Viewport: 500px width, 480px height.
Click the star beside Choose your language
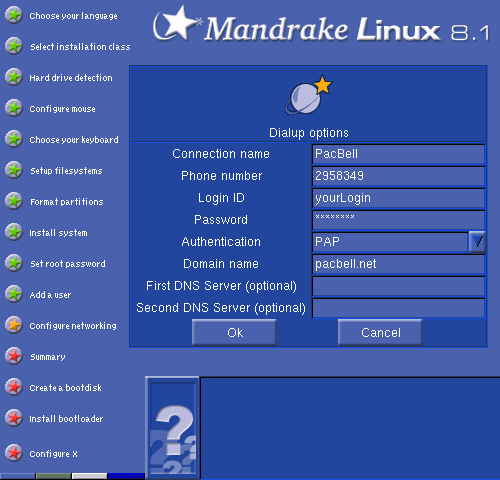[x=14, y=15]
